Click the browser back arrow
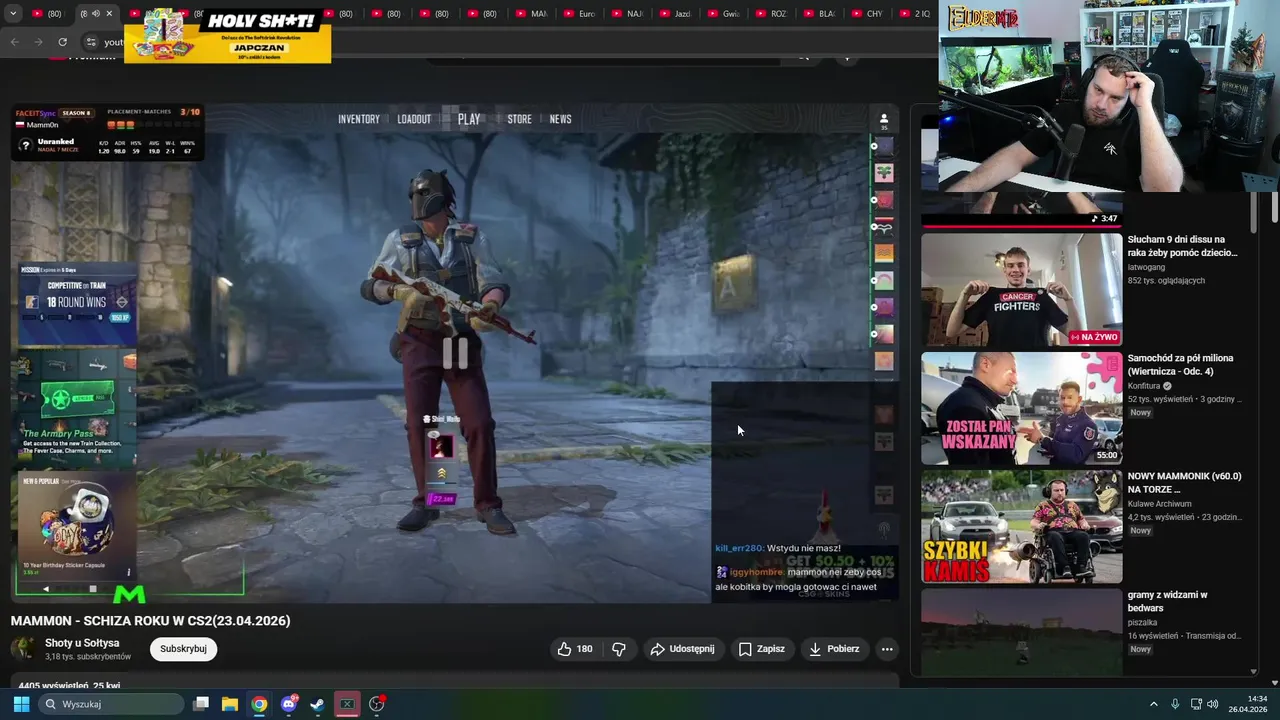This screenshot has width=1280, height=720. point(14,42)
